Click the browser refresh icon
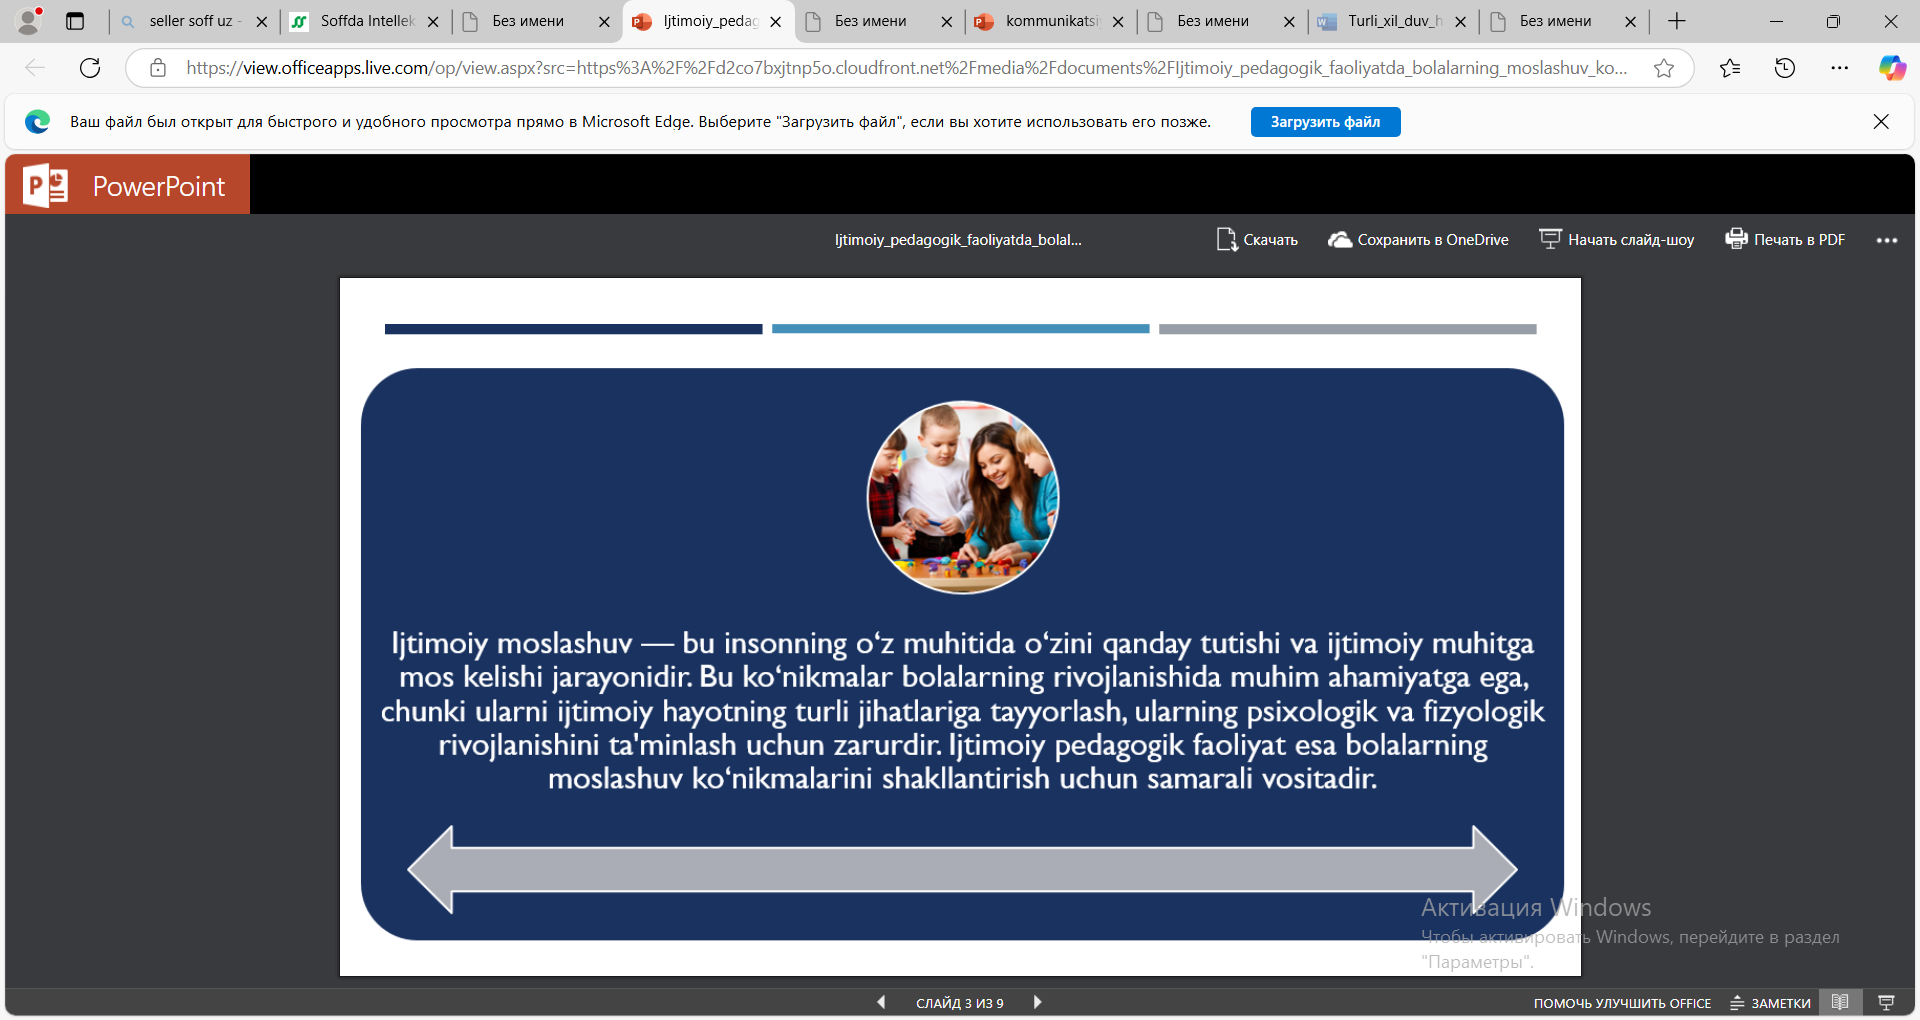This screenshot has width=1920, height=1020. [90, 68]
